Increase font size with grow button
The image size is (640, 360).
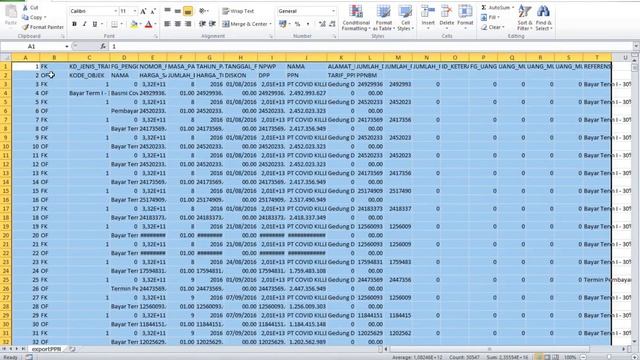tap(143, 11)
